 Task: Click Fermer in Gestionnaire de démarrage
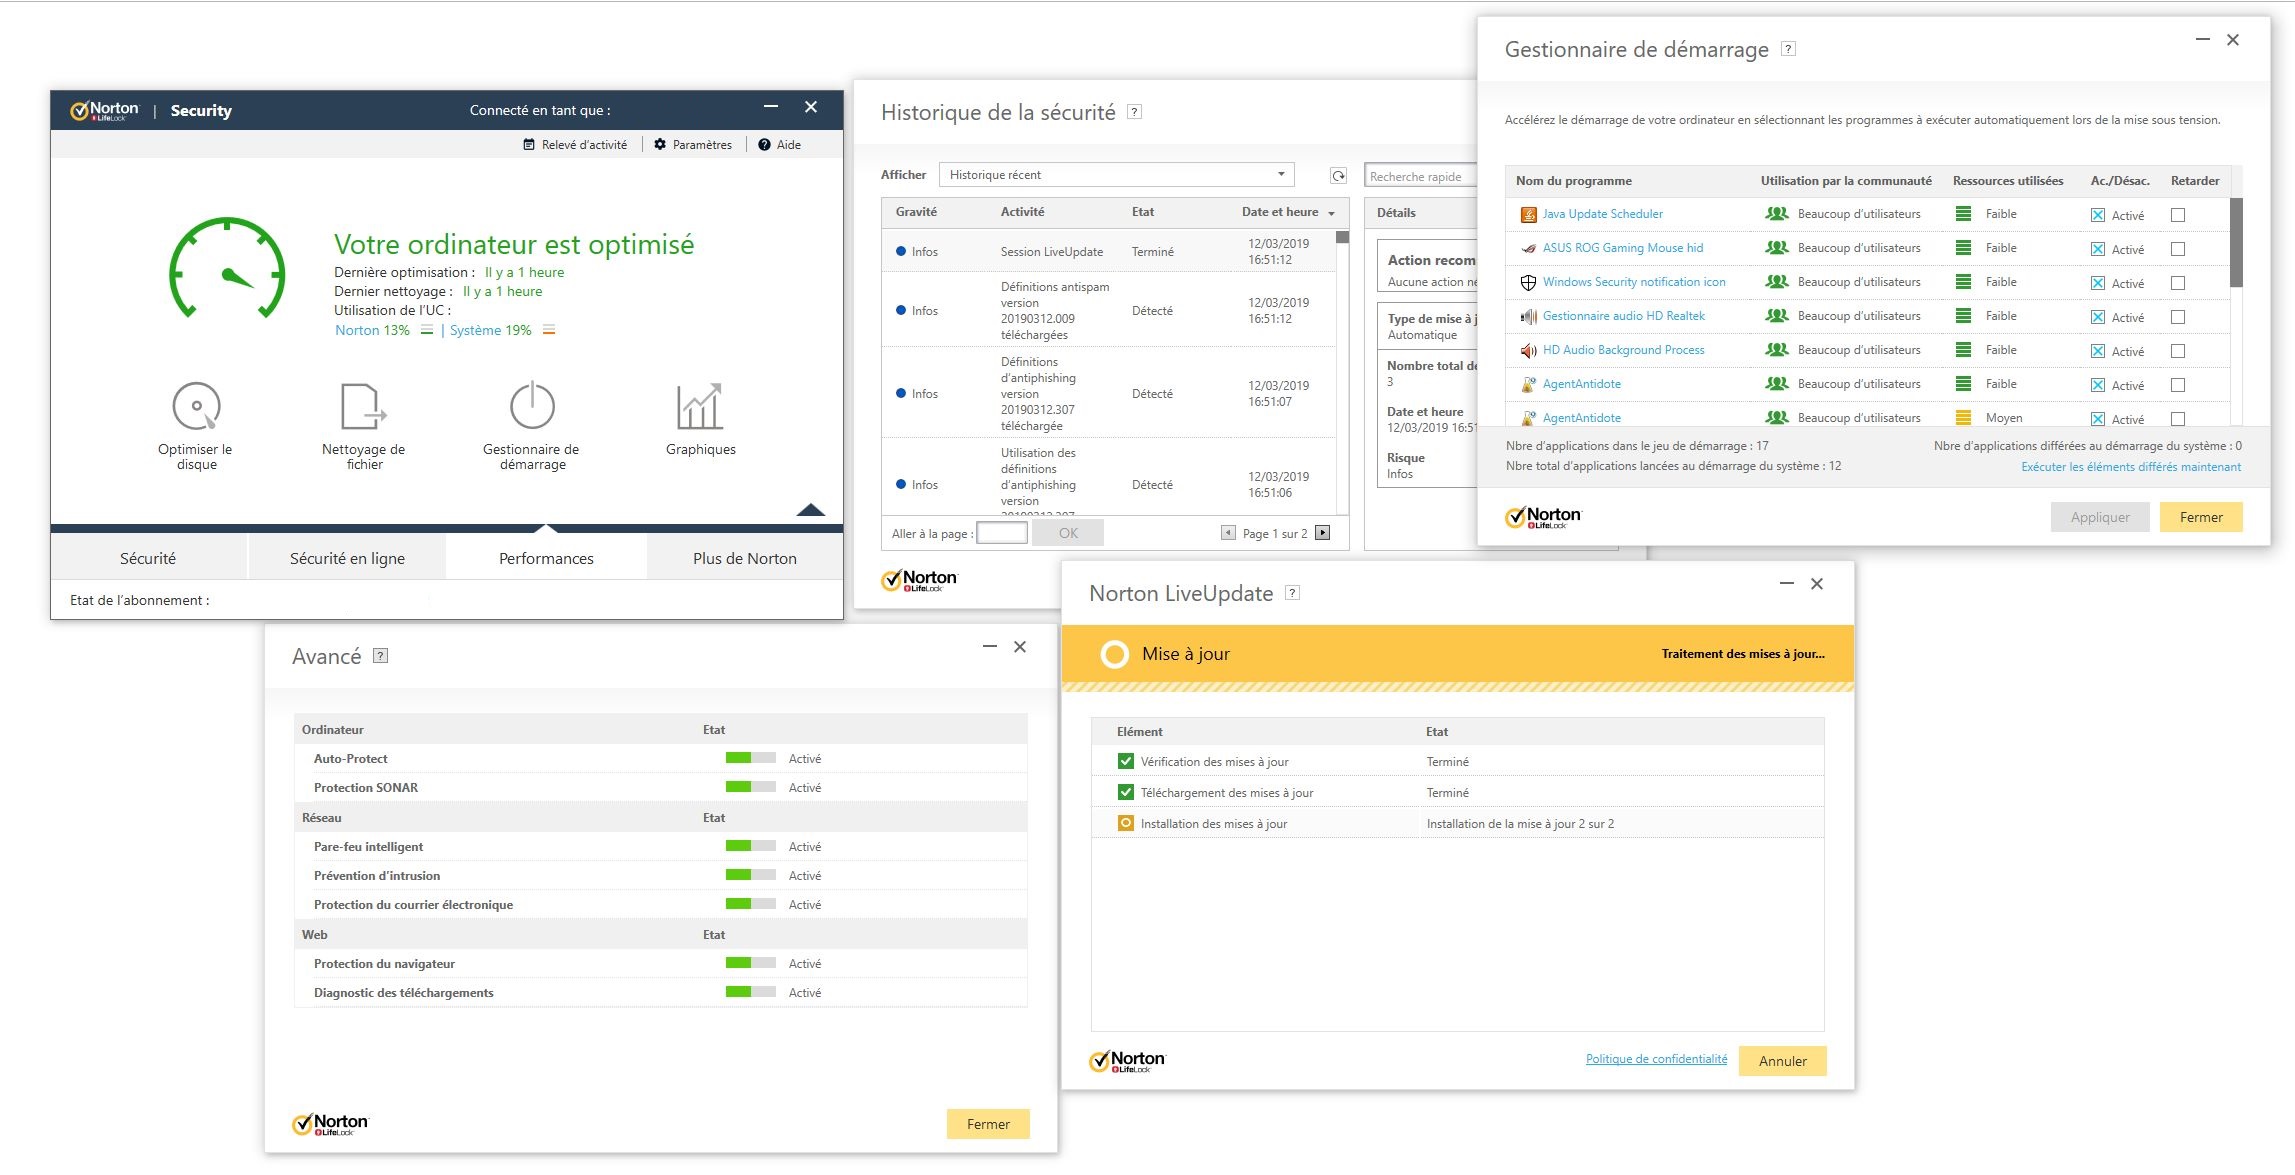coord(2200,517)
